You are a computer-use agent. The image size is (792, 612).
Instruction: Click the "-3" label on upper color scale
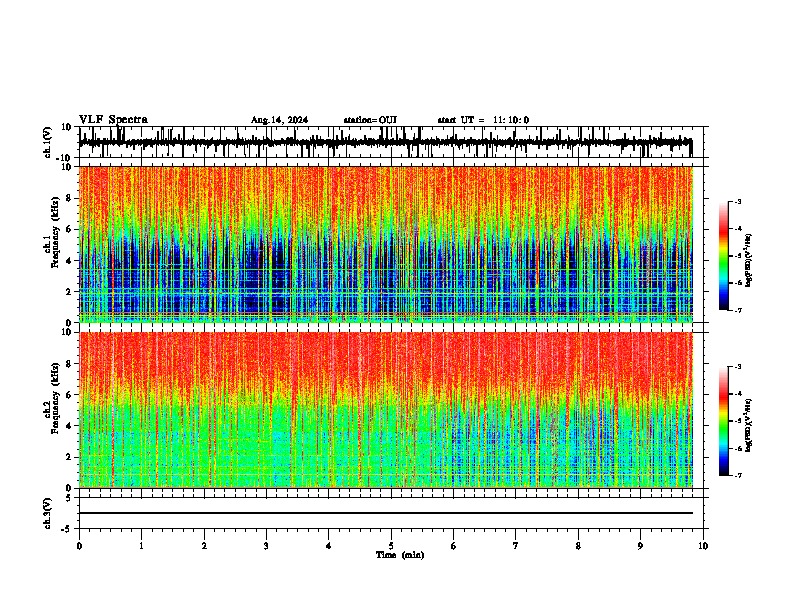point(737,201)
